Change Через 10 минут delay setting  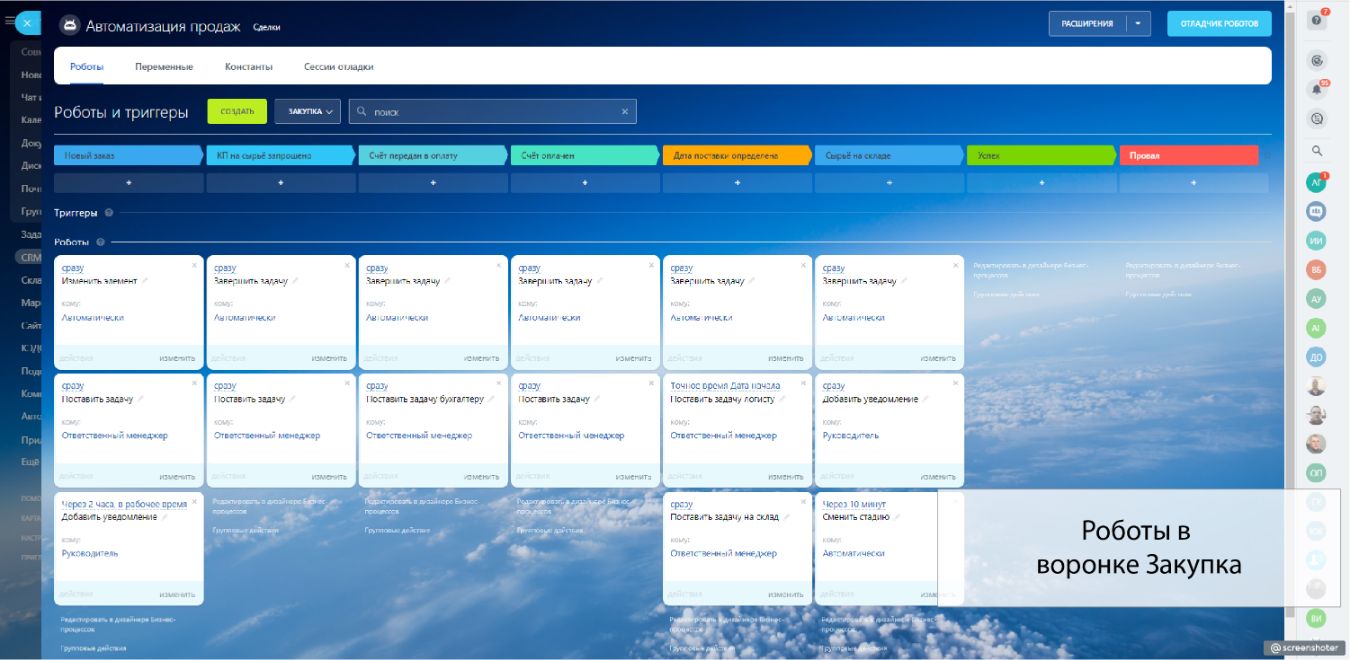click(855, 504)
